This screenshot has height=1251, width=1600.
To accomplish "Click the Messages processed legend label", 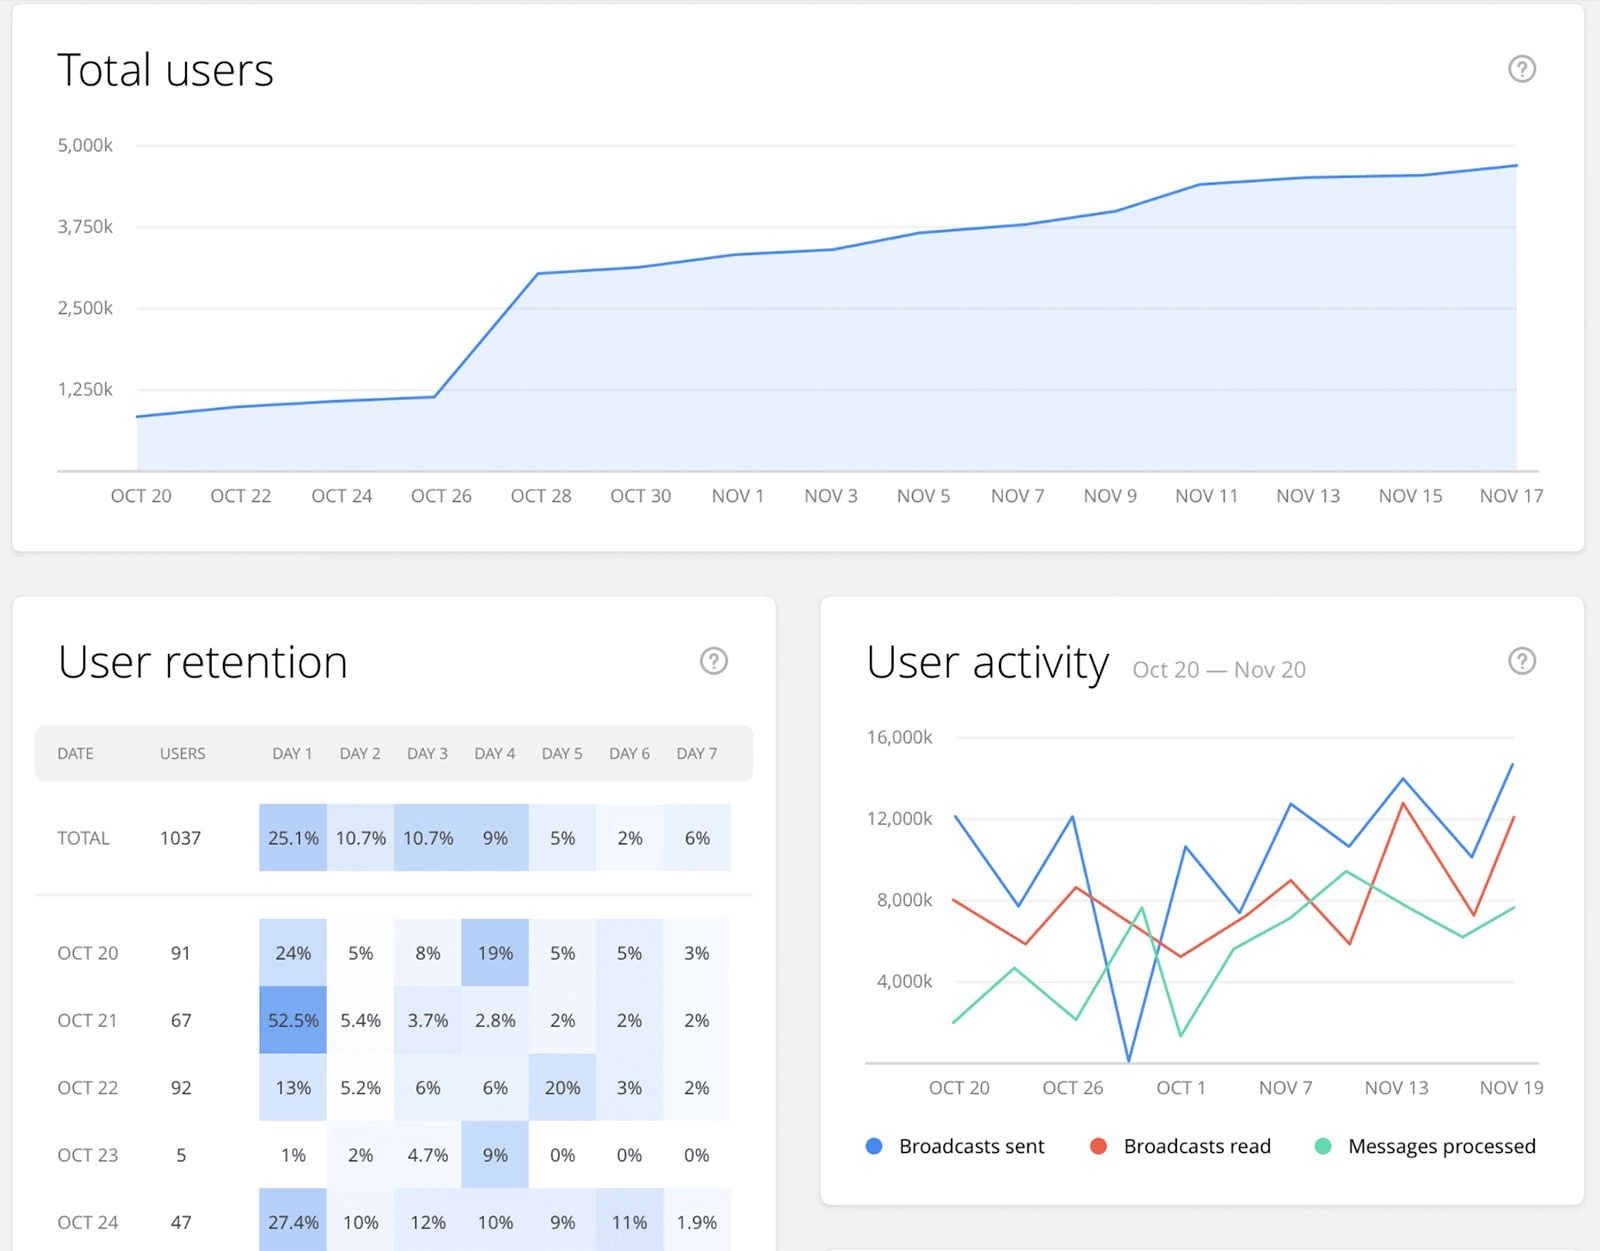I will point(1442,1146).
